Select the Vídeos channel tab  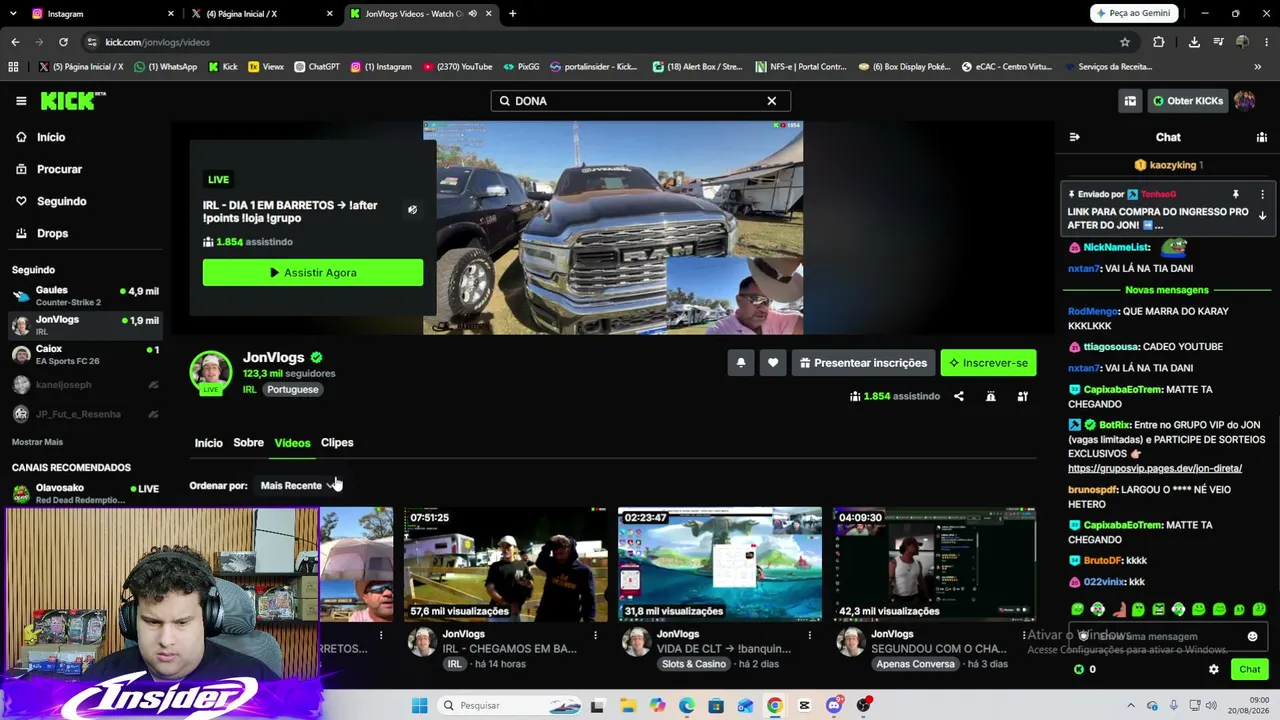coord(292,443)
